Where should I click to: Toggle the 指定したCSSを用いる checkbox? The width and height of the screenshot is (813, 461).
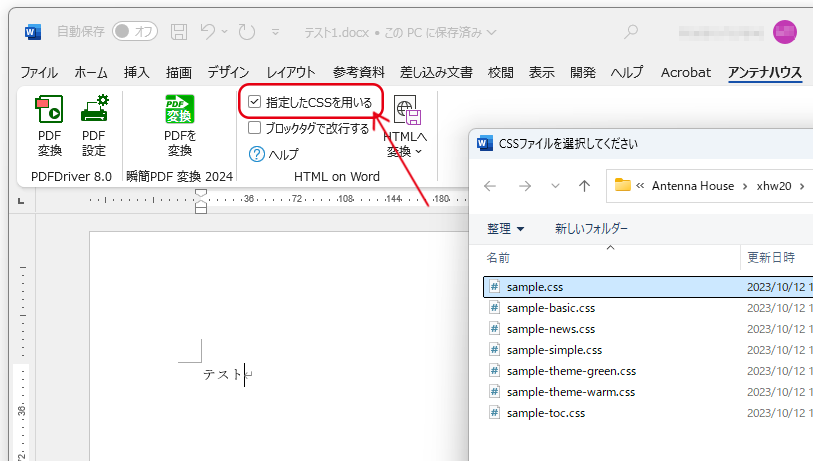[x=254, y=102]
